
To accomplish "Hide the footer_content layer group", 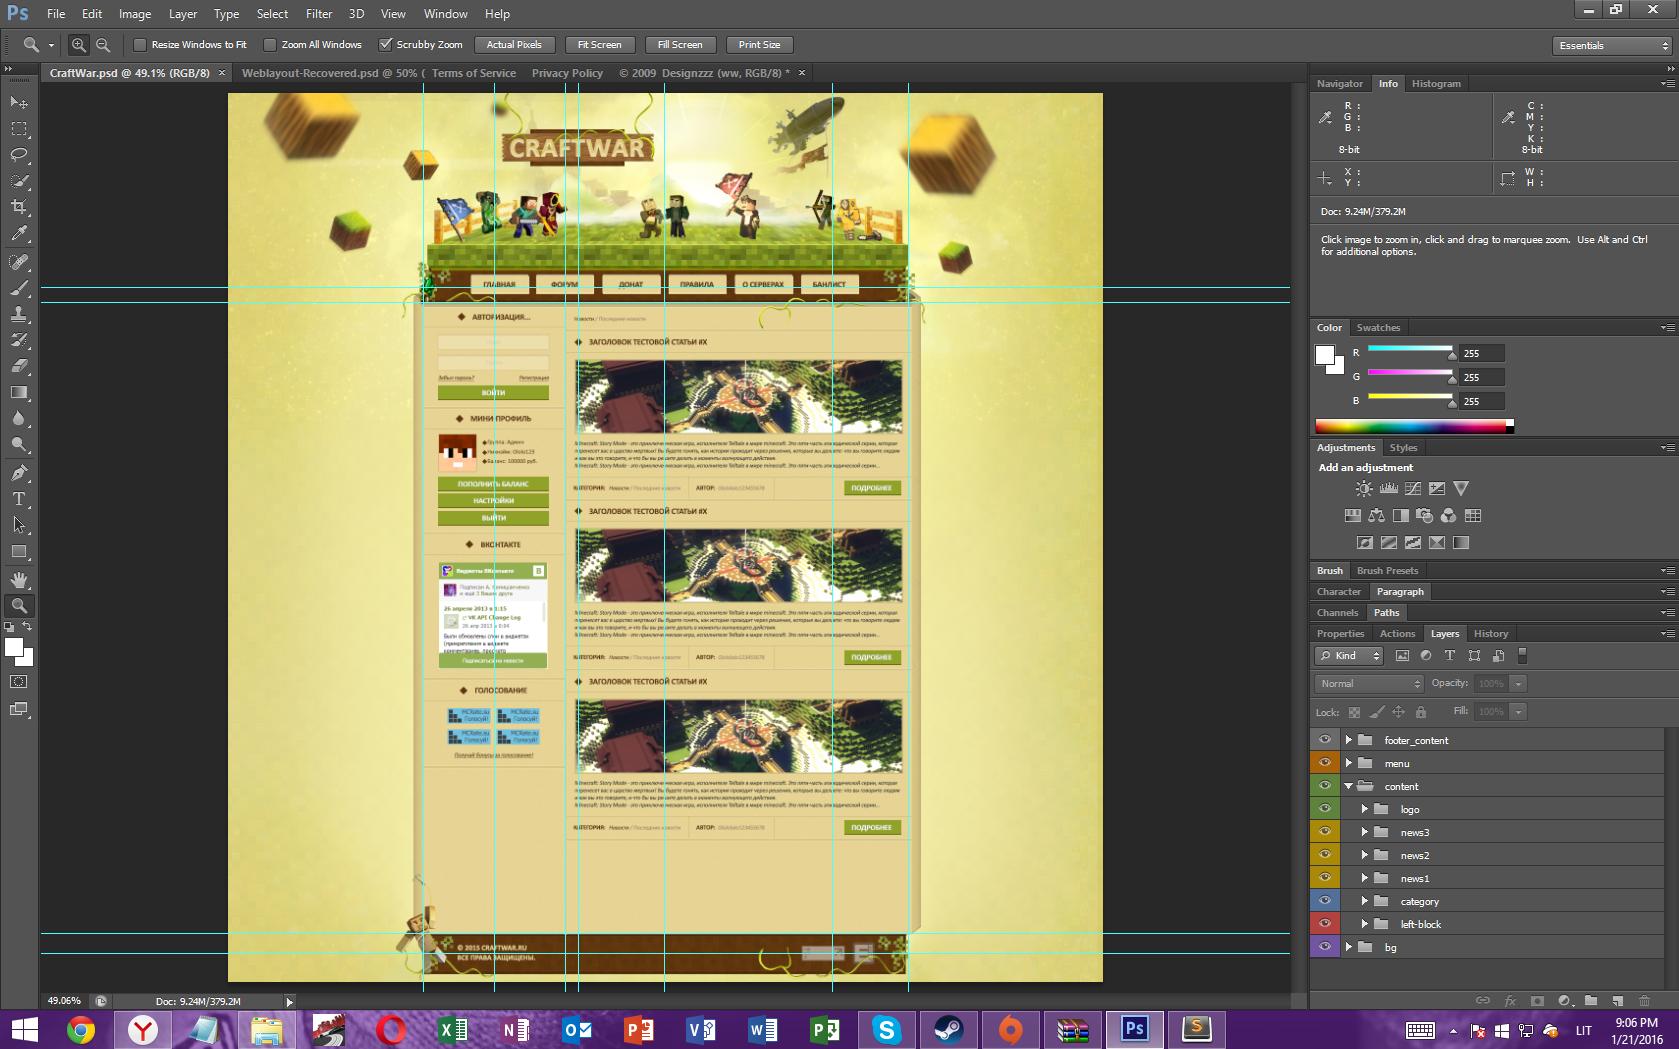I will (1324, 740).
